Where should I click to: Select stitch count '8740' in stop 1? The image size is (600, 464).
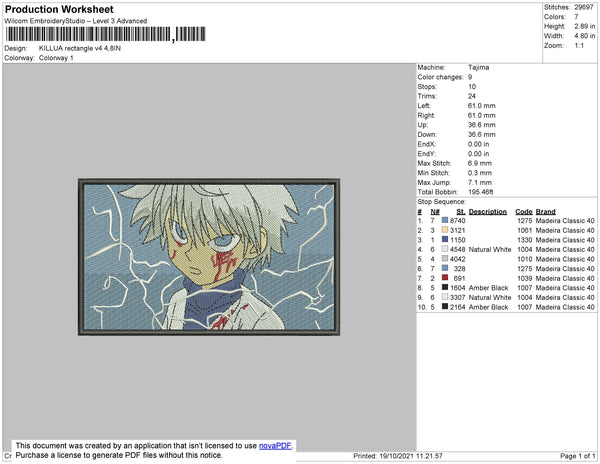(x=458, y=221)
